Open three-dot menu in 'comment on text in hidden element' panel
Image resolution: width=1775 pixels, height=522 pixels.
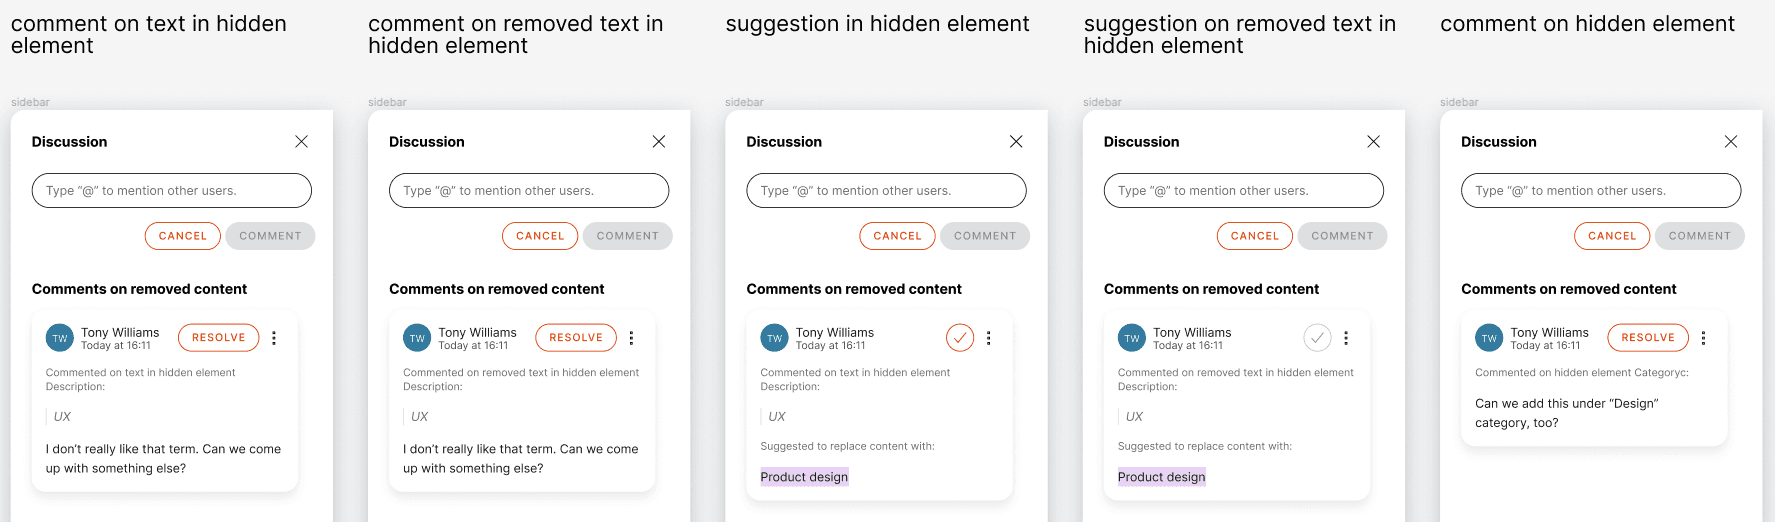pos(274,338)
